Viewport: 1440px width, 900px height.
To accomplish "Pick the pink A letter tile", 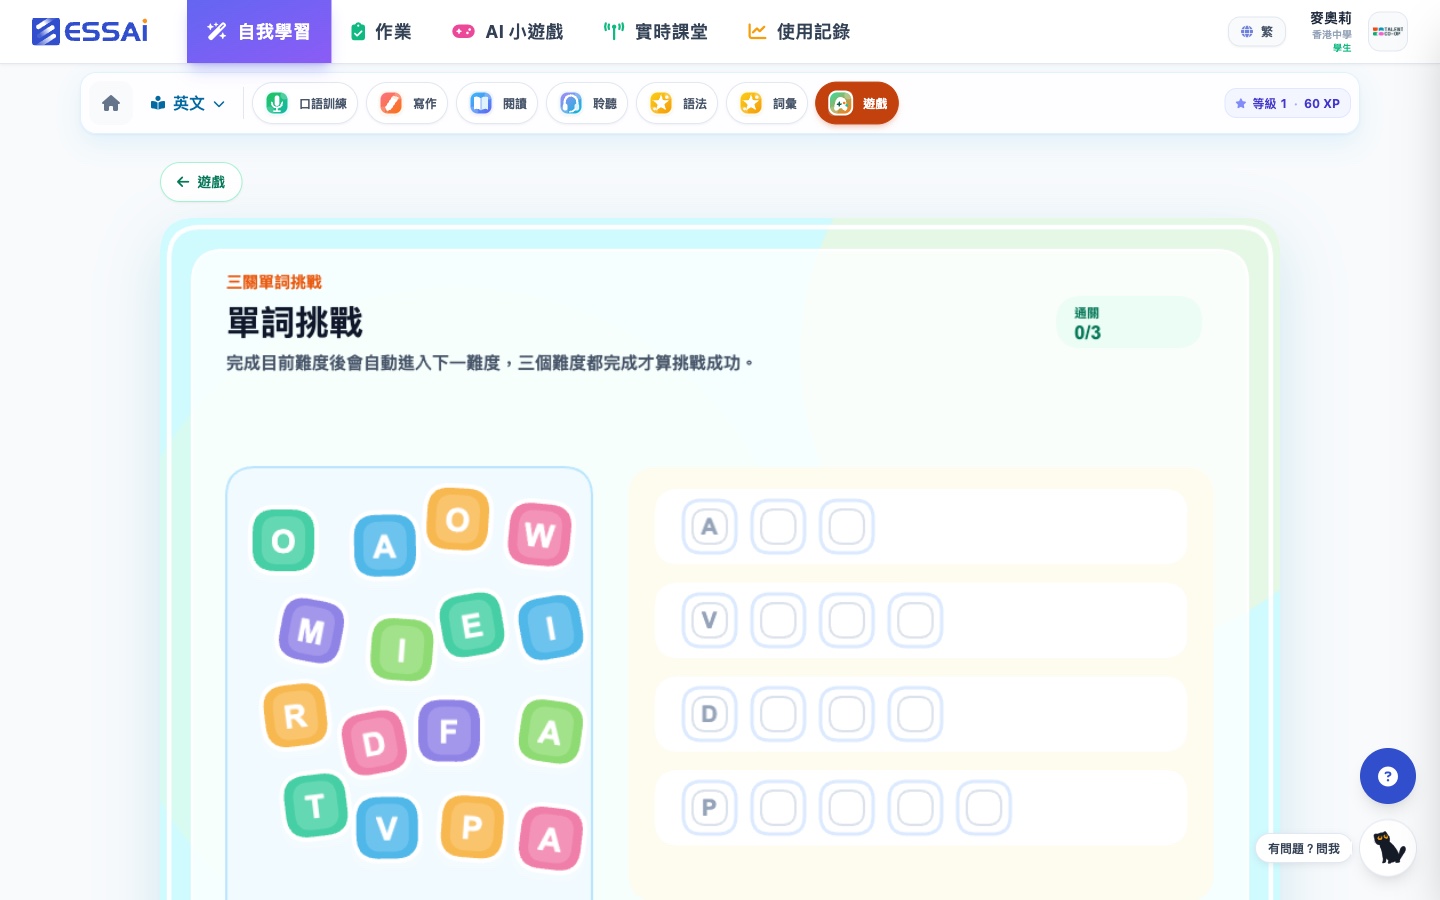I will coord(551,838).
